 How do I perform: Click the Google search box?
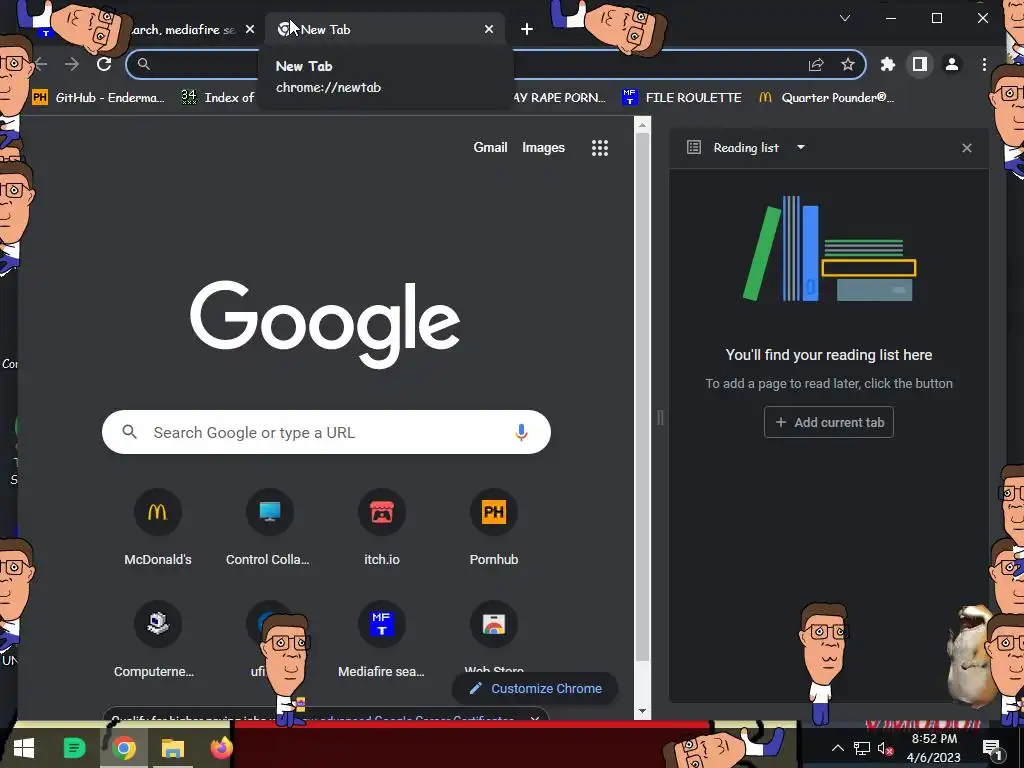coord(326,432)
